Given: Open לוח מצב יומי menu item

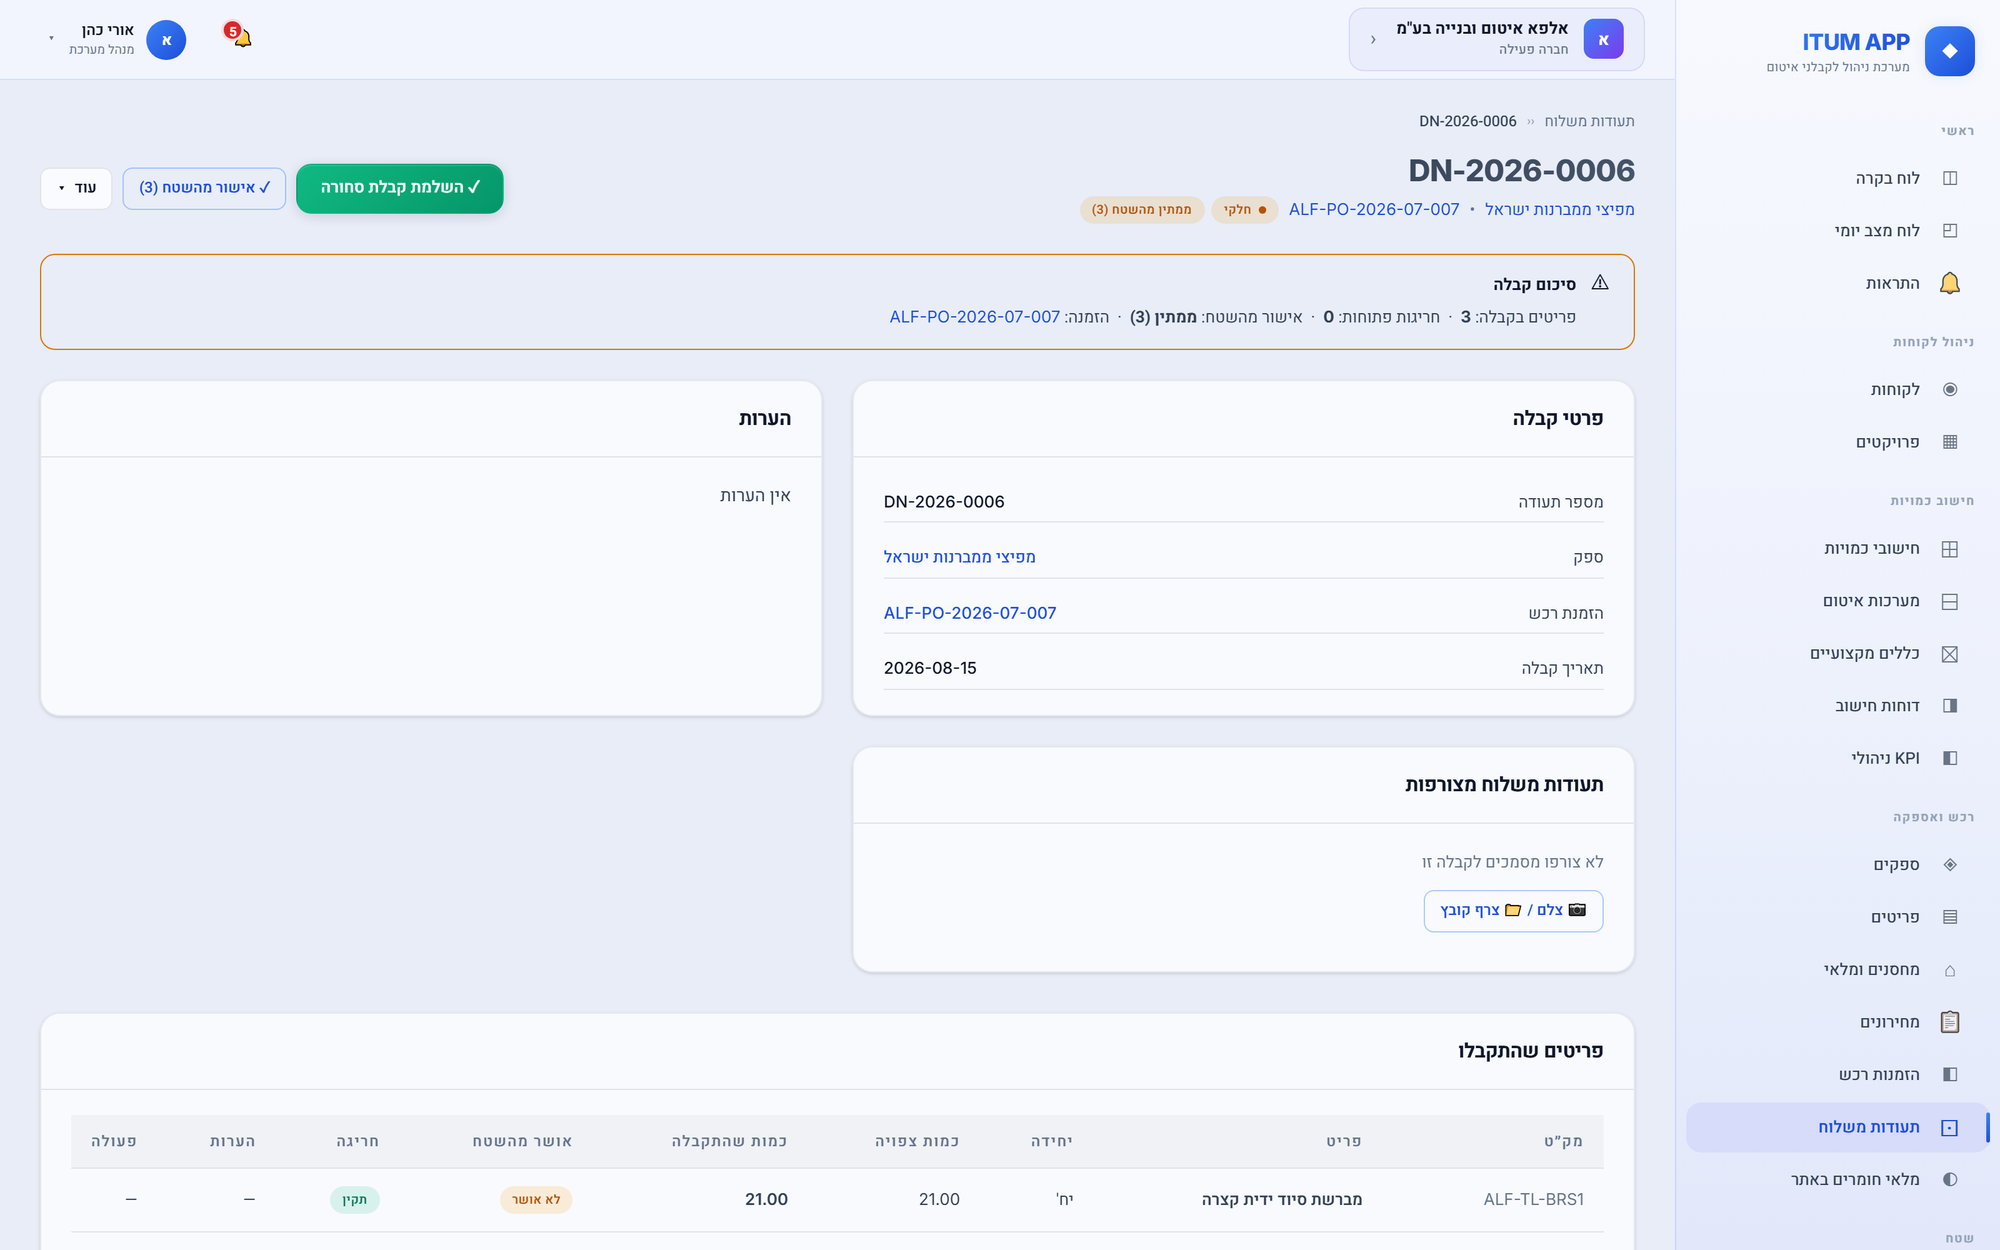Looking at the screenshot, I should click(x=1877, y=231).
